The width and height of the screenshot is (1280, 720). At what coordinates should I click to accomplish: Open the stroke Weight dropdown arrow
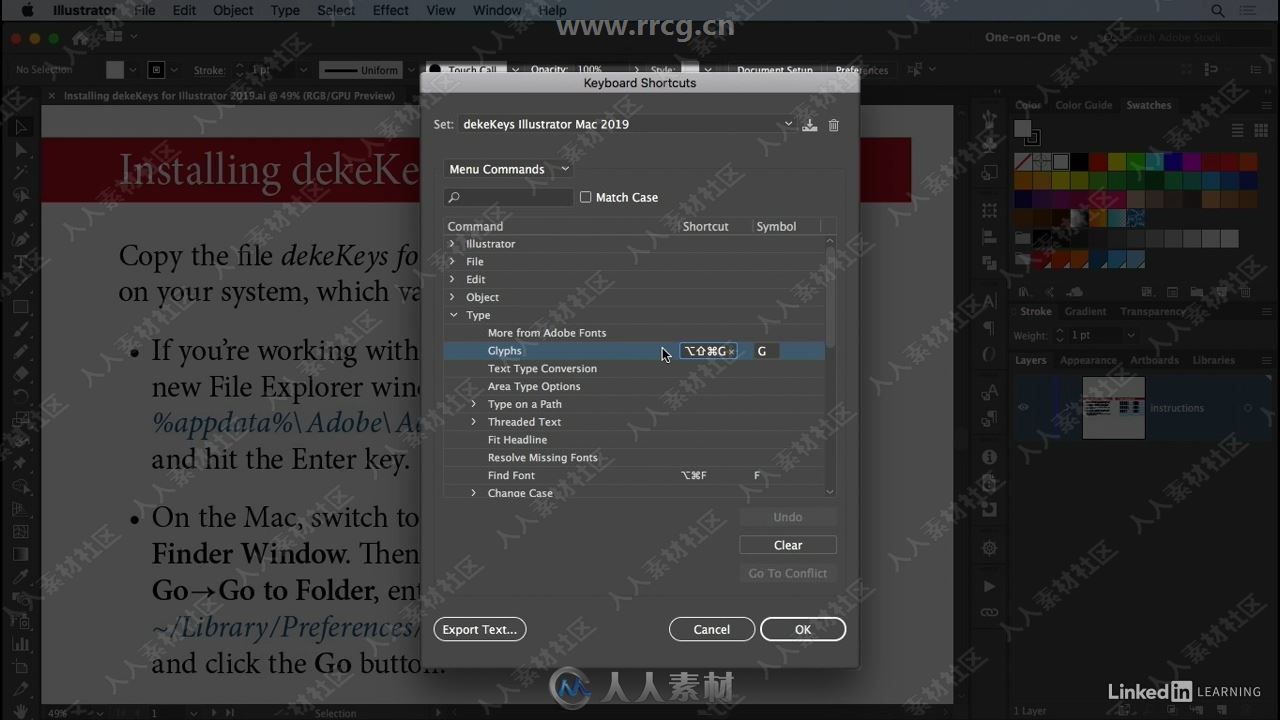coord(1131,336)
